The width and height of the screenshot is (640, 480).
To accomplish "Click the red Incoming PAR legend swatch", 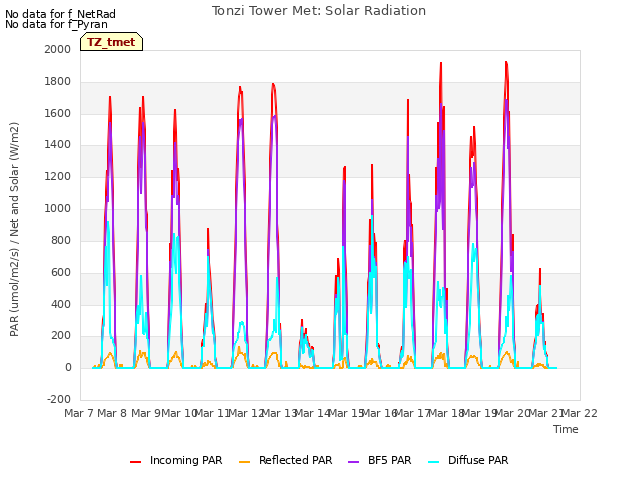I will (x=136, y=462).
